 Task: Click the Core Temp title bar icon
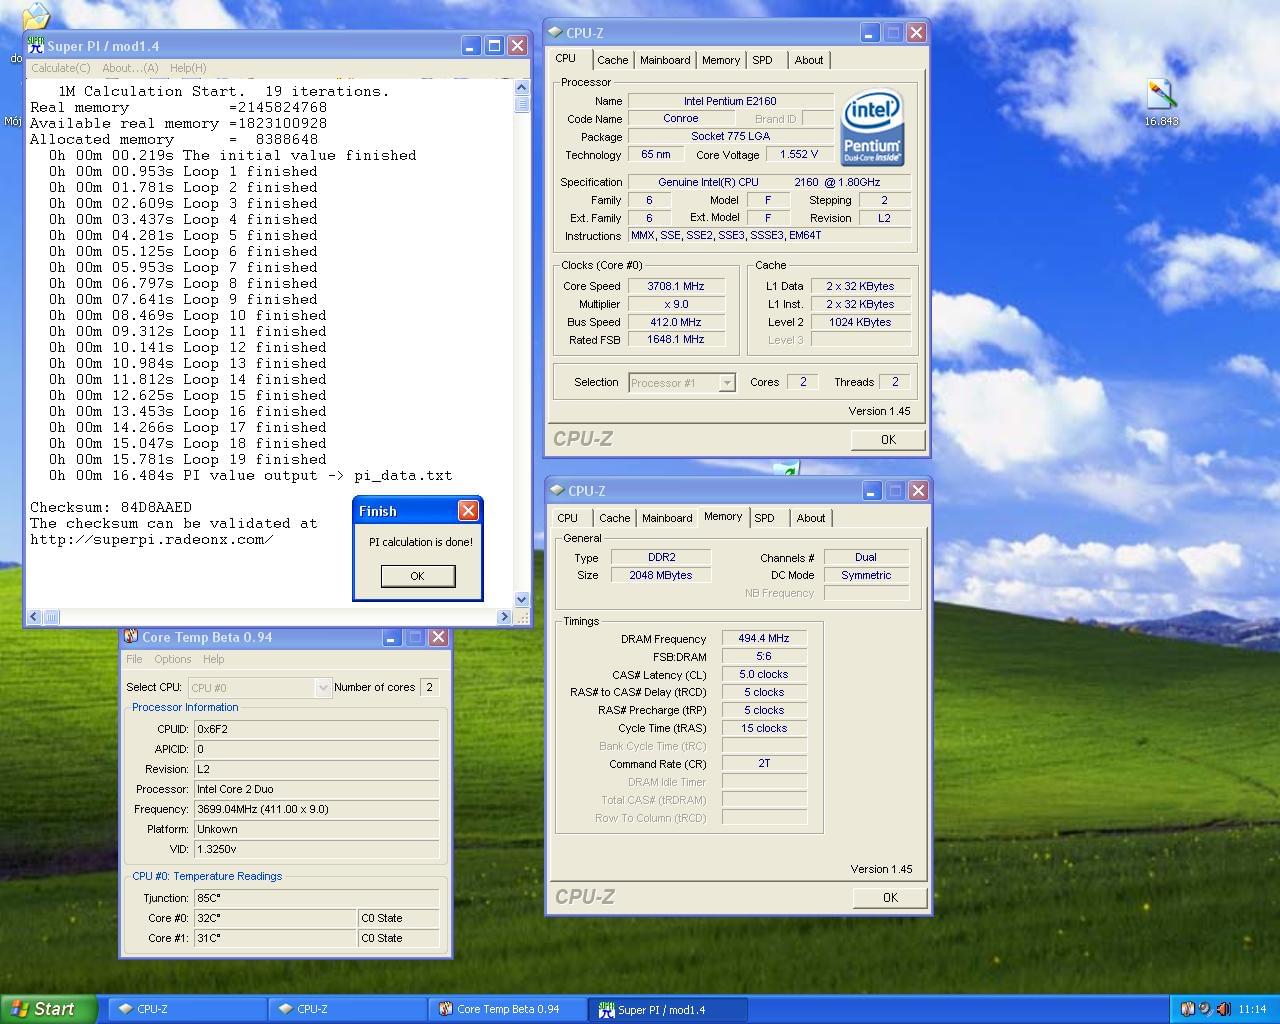point(130,637)
